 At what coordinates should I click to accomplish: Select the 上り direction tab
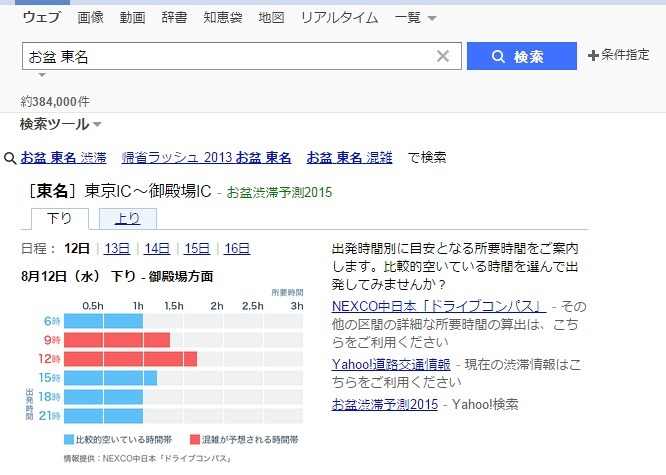click(127, 218)
